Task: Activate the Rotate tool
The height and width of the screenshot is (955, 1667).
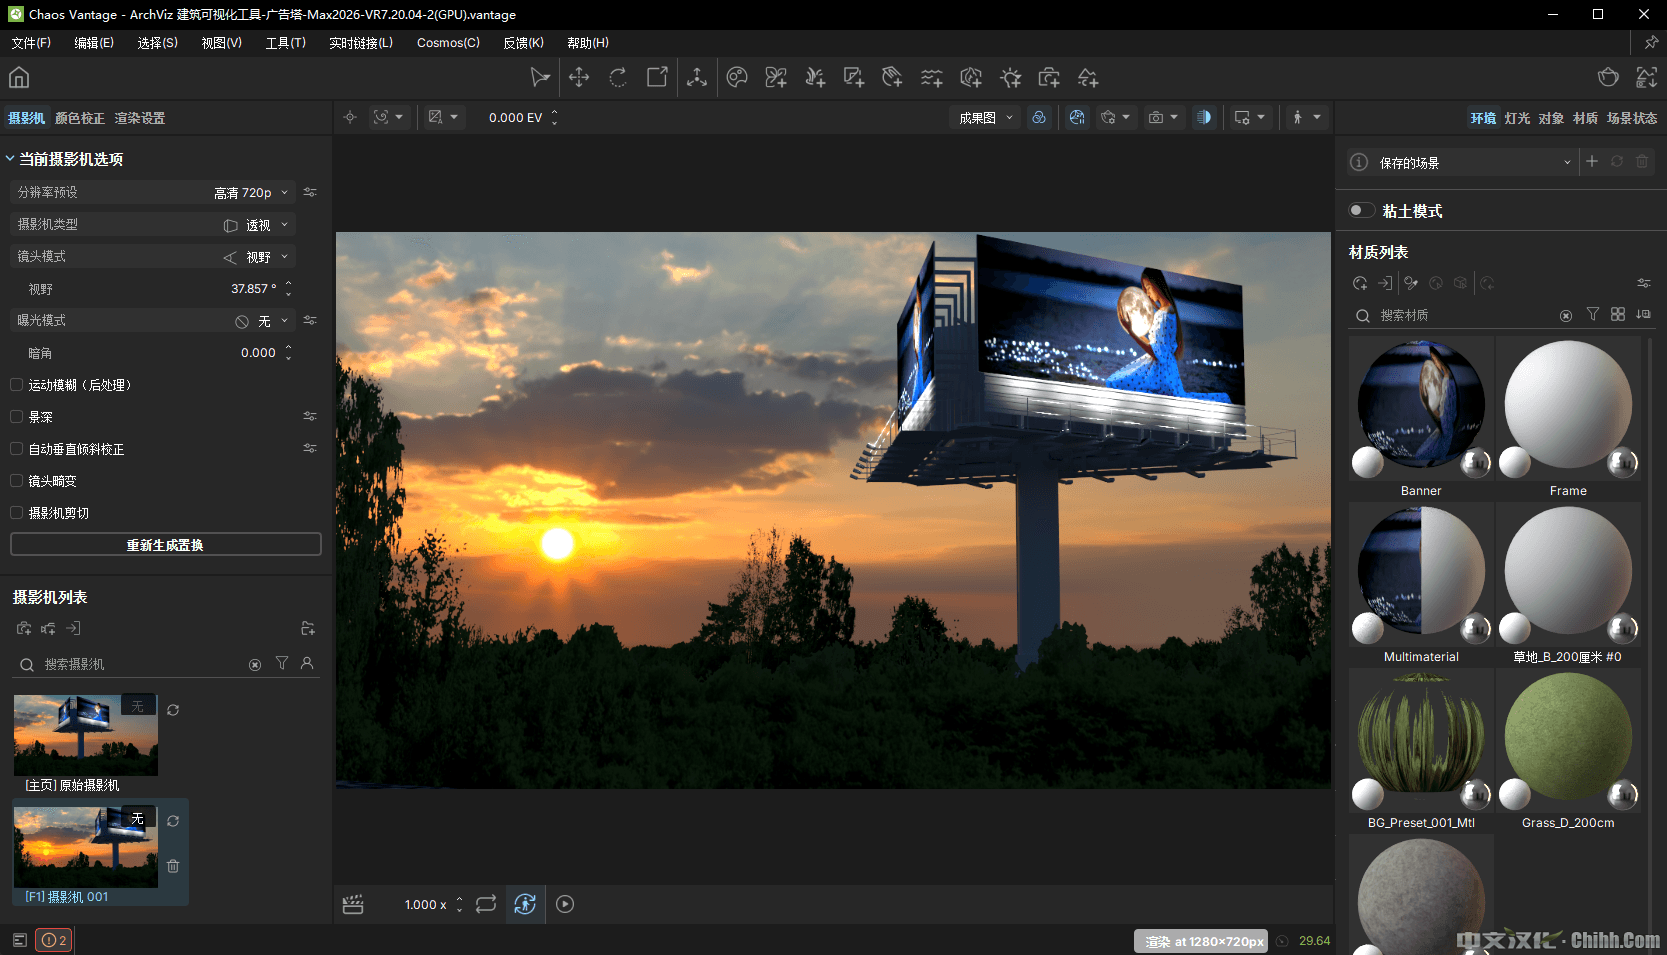Action: pos(618,78)
